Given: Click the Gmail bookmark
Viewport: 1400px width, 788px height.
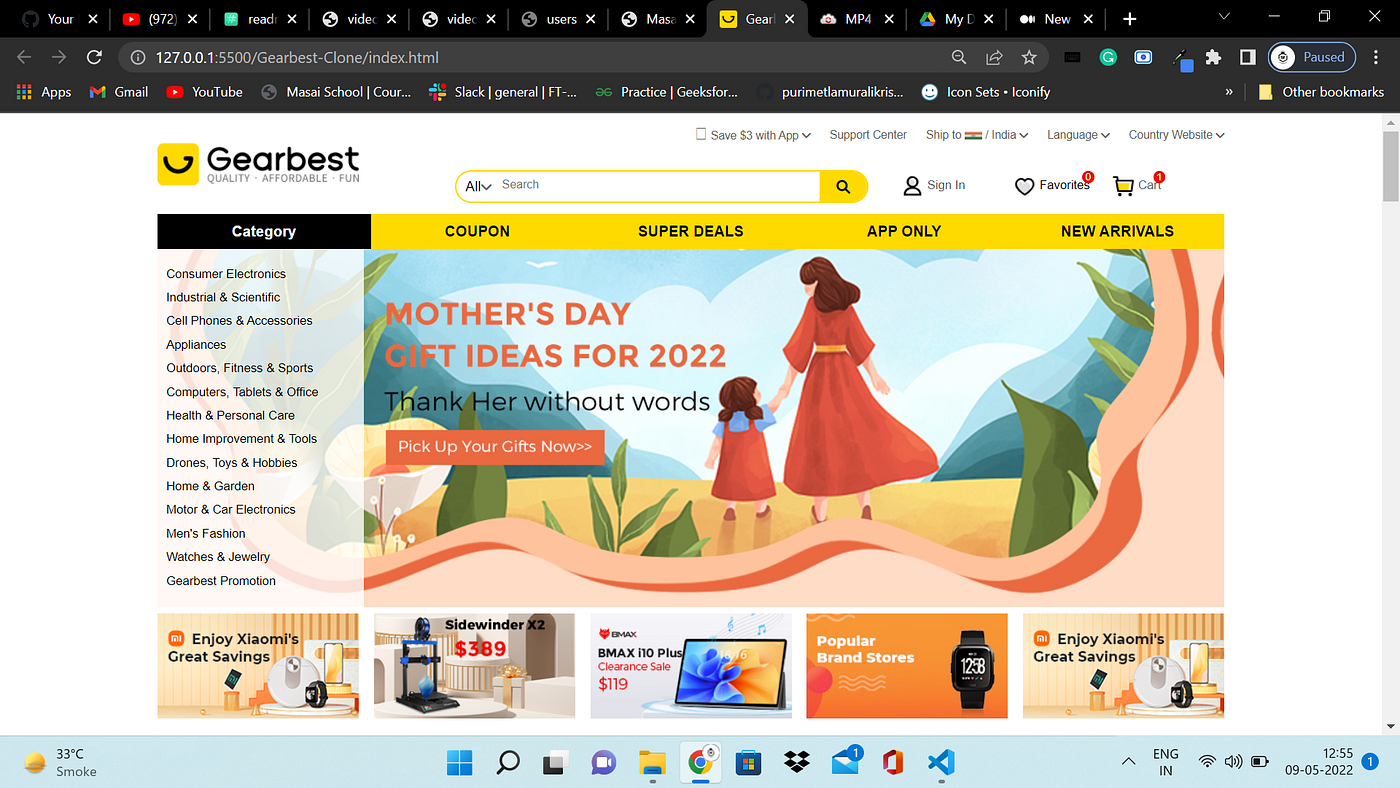Looking at the screenshot, I should pyautogui.click(x=119, y=92).
